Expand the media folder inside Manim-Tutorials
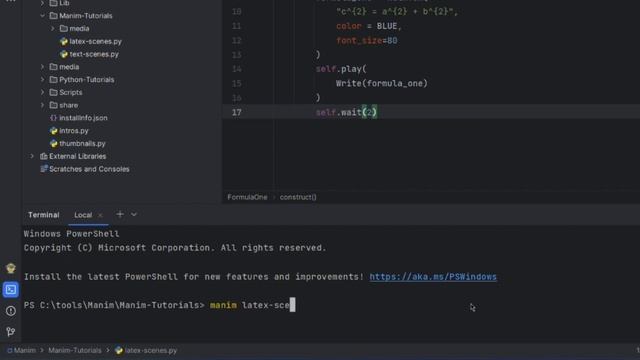Viewport: 640px width, 360px height. [53, 29]
